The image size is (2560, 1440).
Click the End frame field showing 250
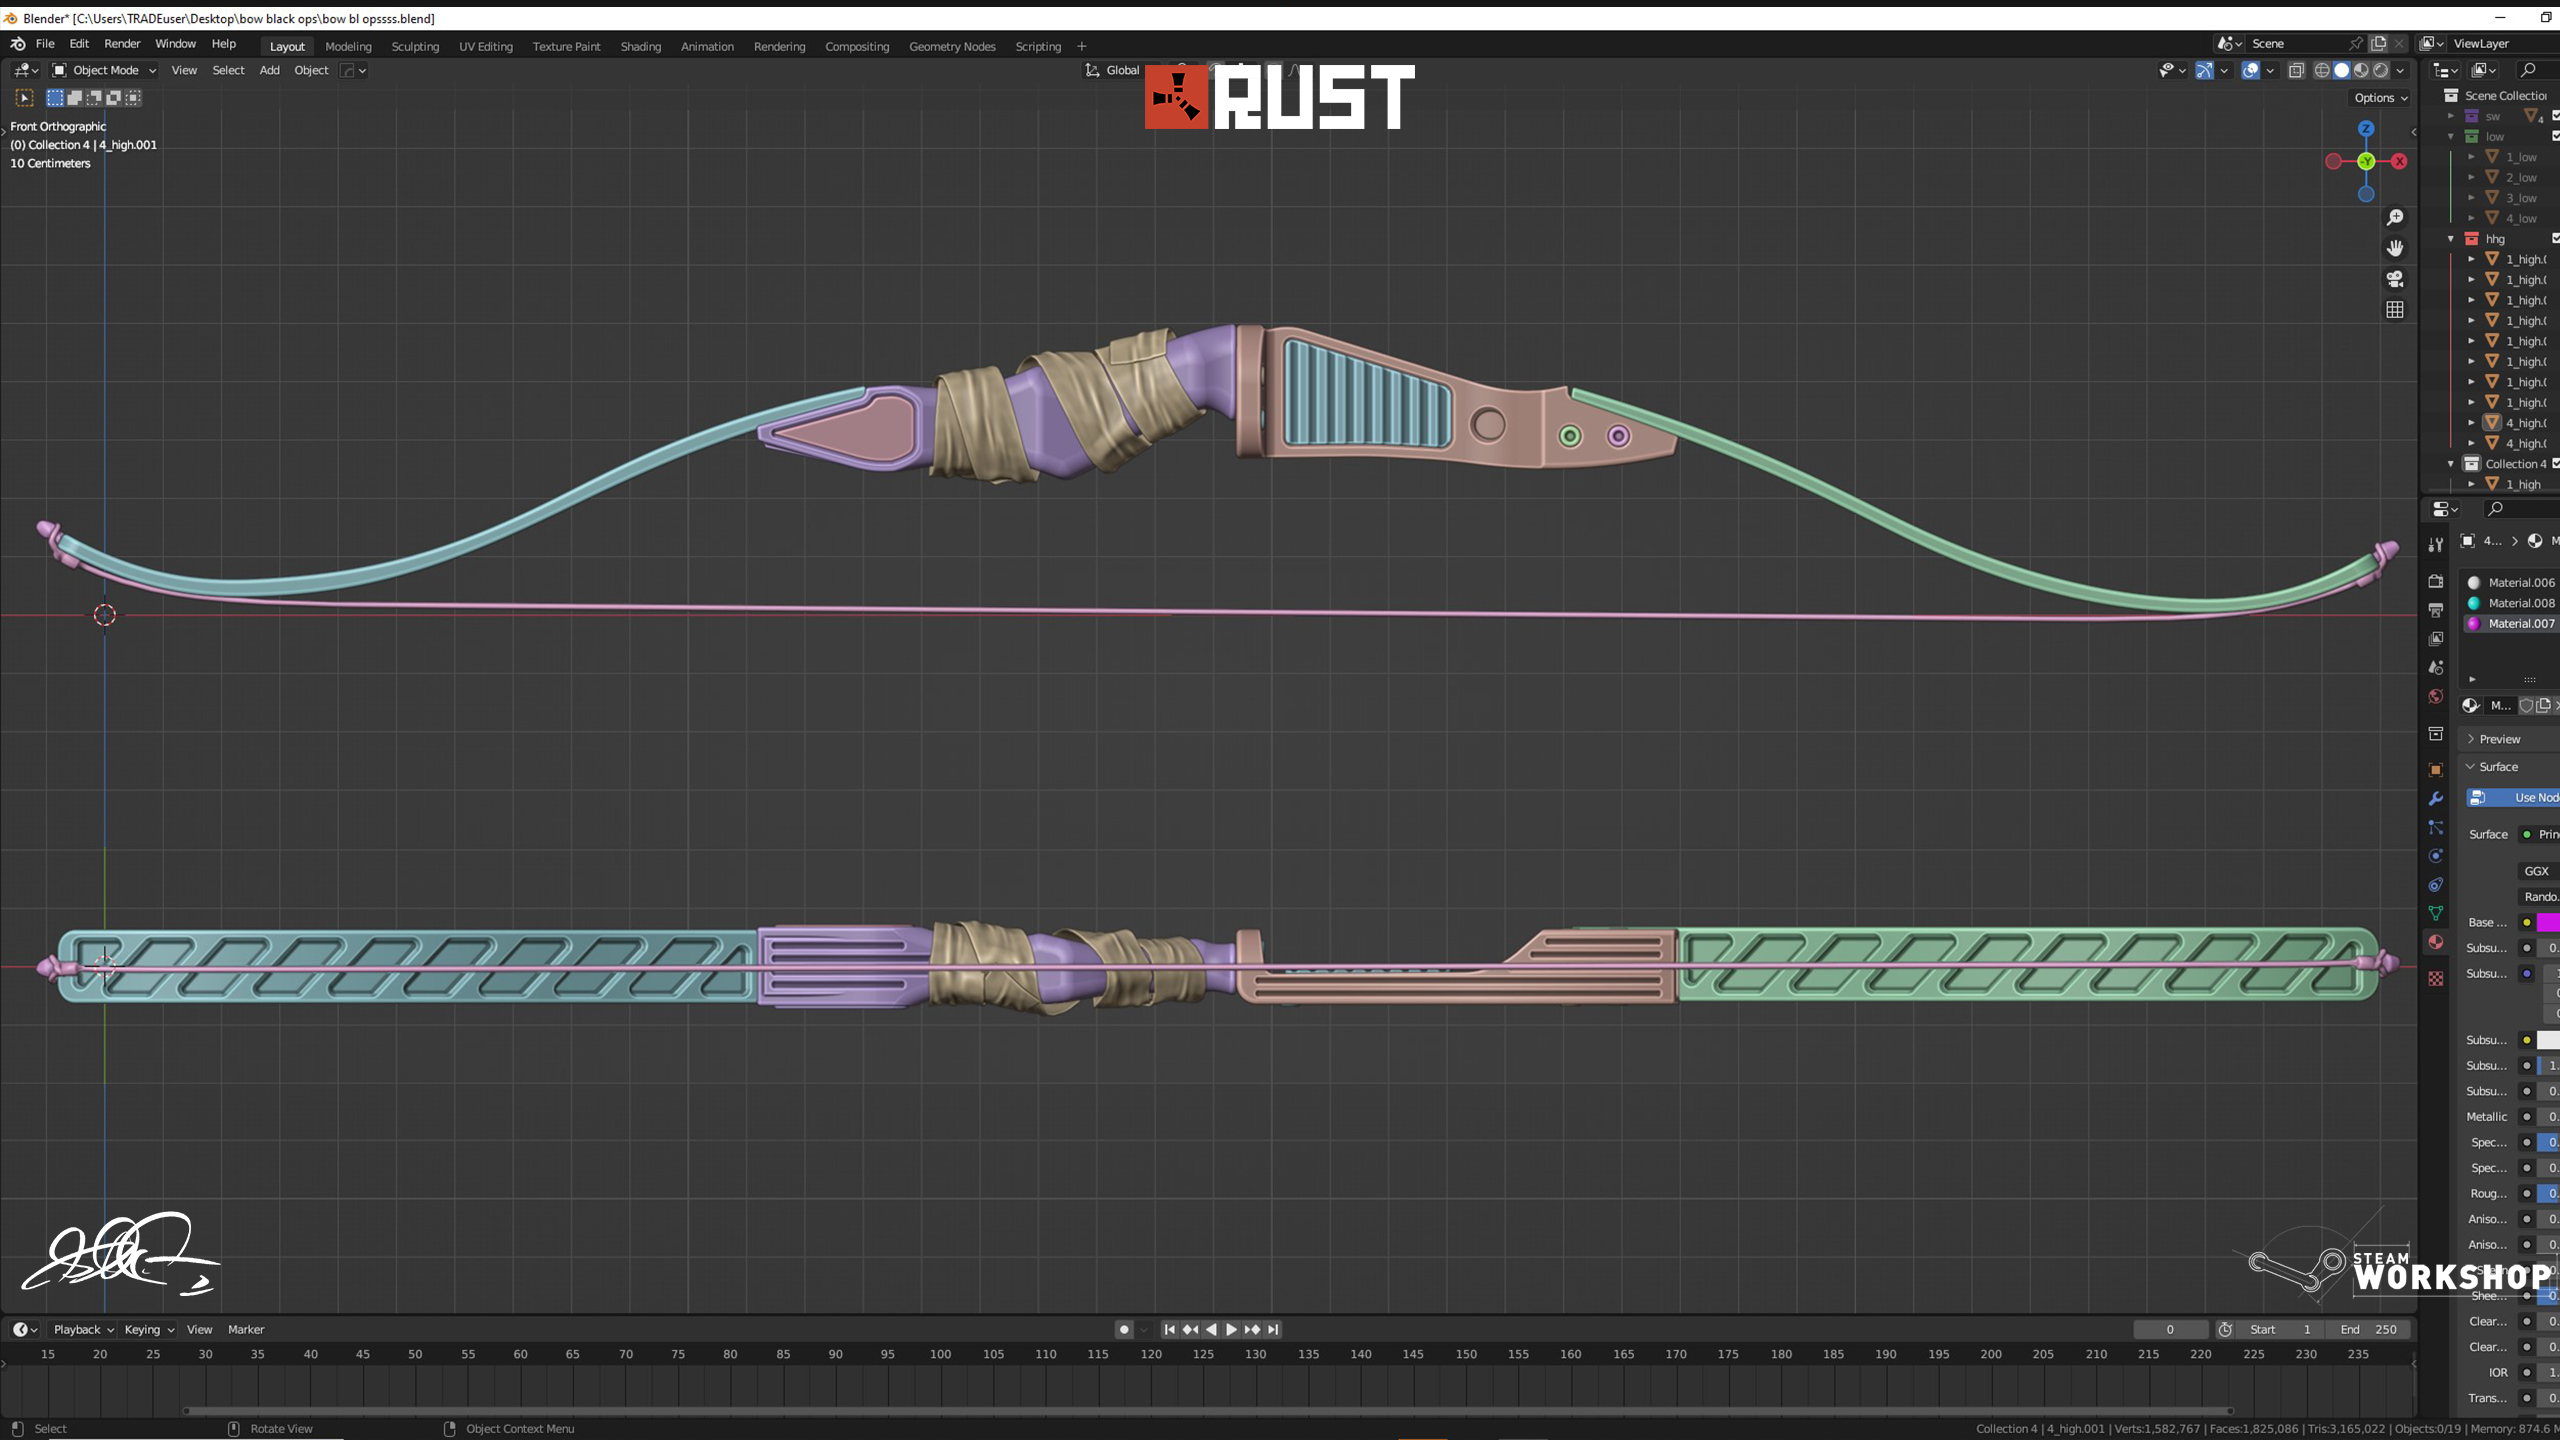pyautogui.click(x=2369, y=1329)
